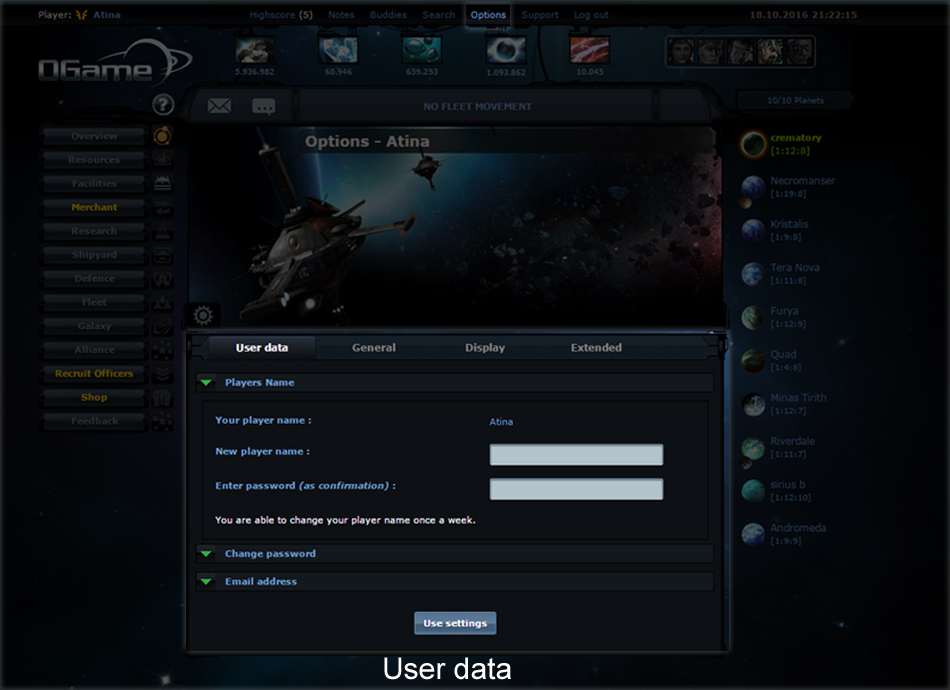Open the Shop menu button
Viewport: 950px width, 690px height.
95,397
